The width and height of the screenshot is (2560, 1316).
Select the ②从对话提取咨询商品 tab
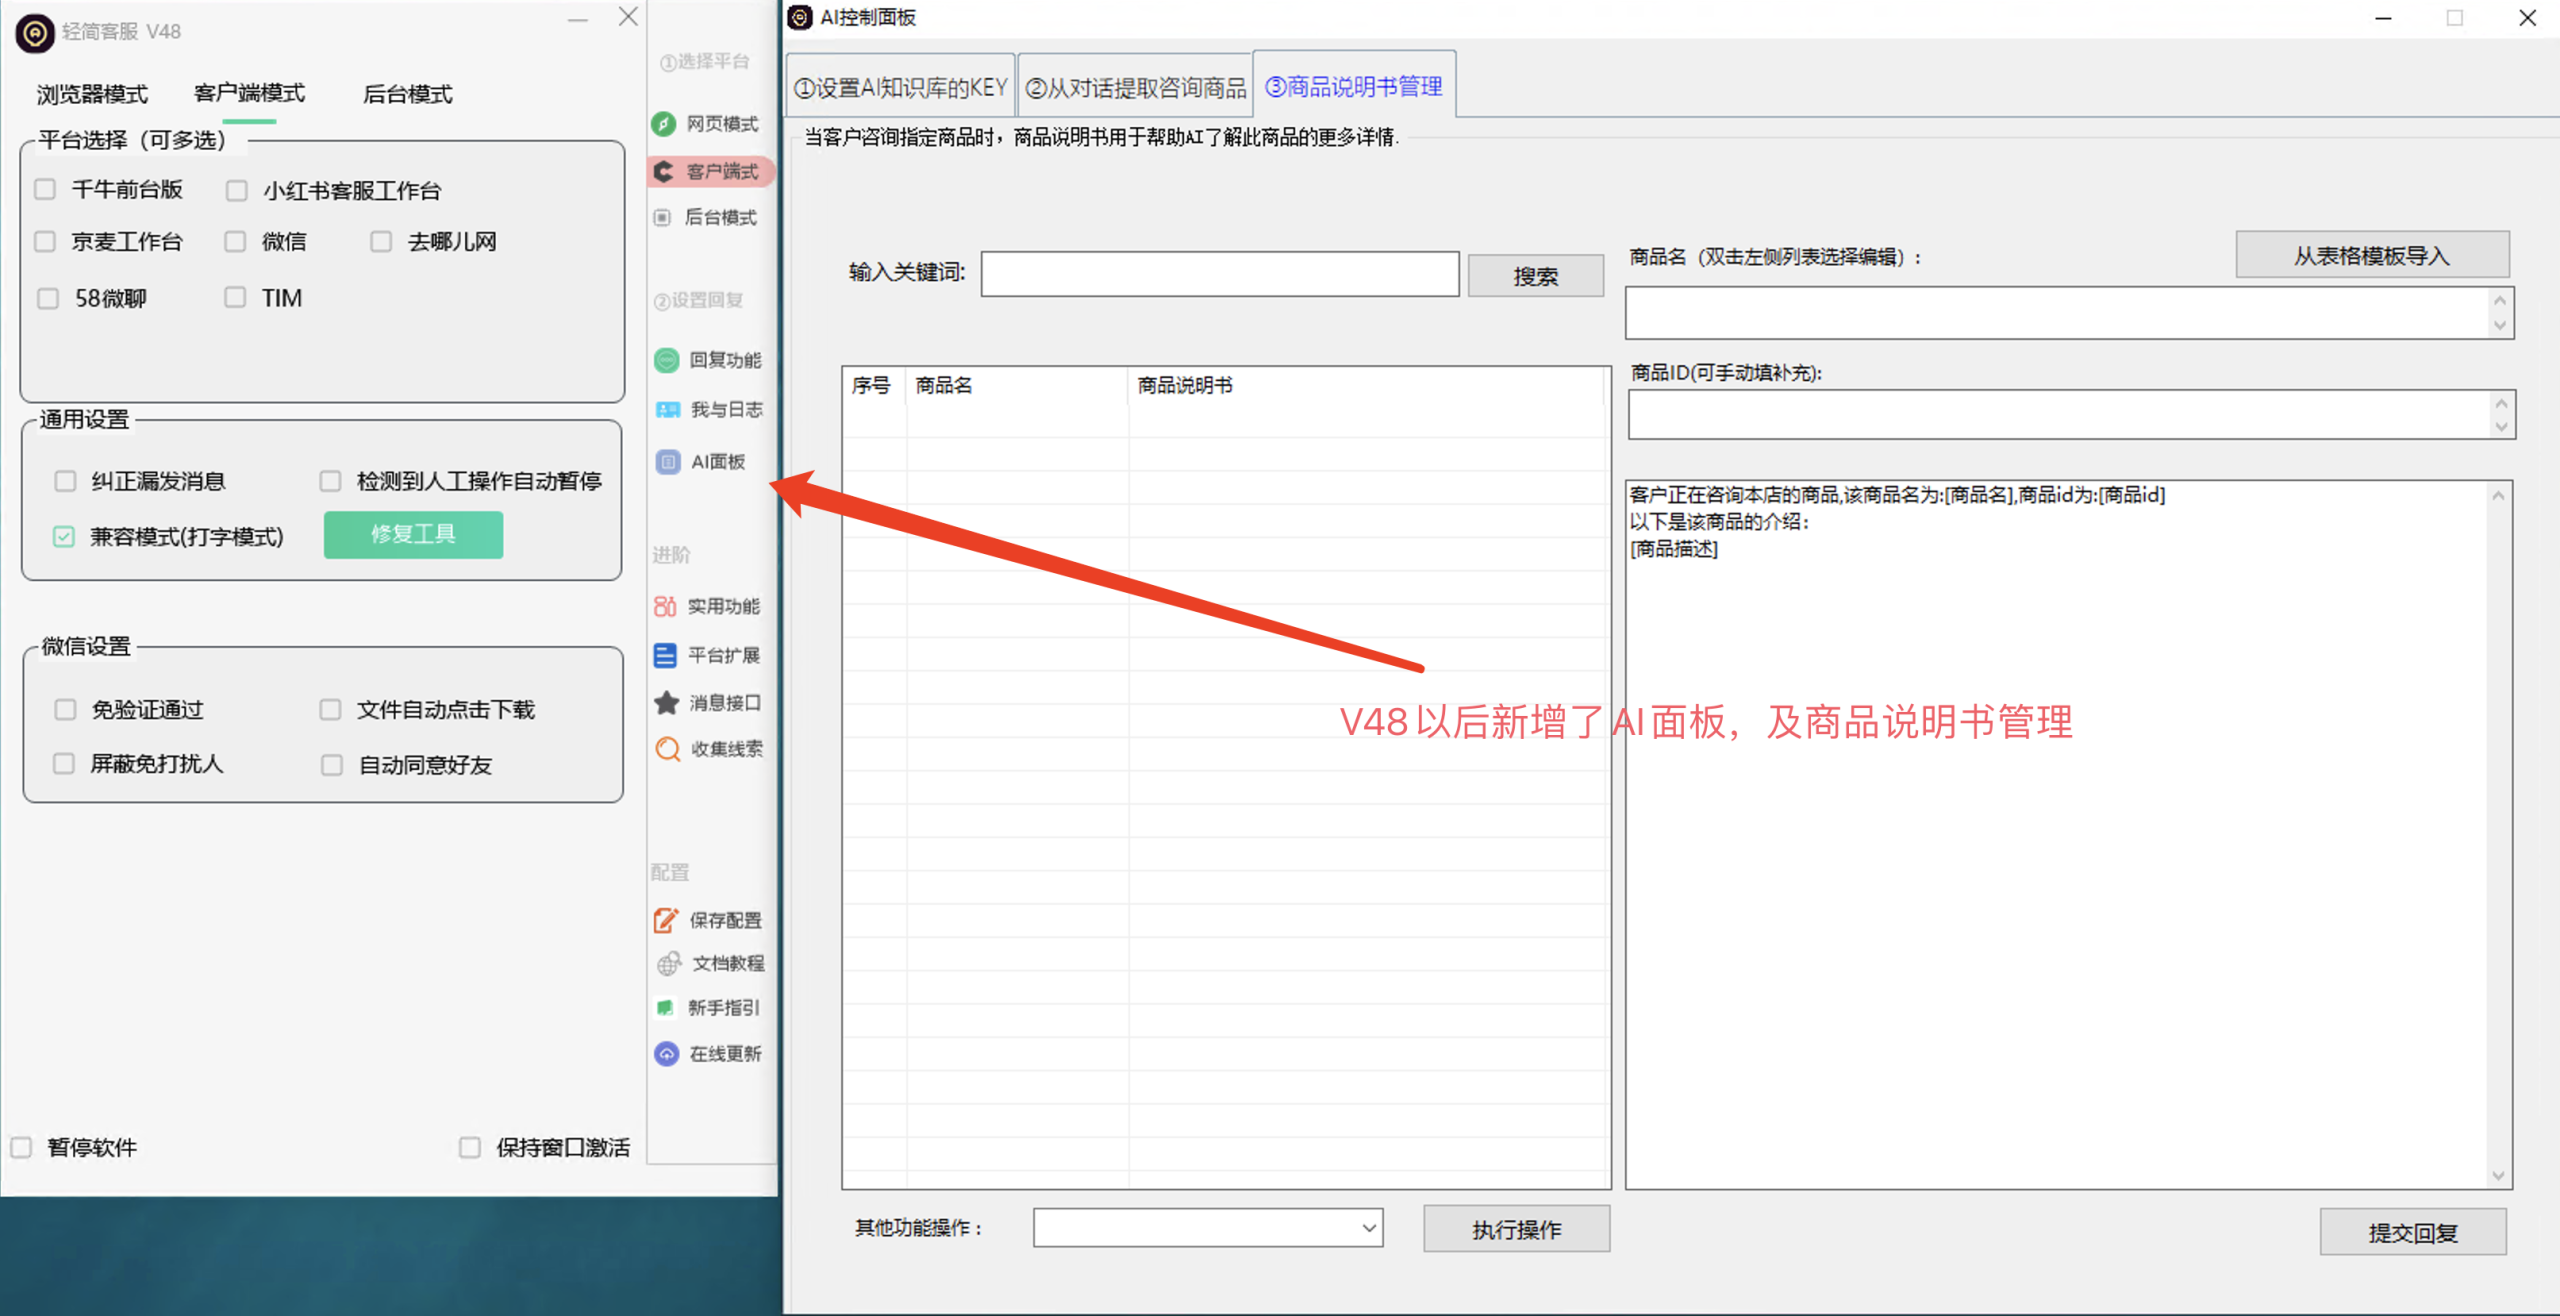[x=1134, y=86]
